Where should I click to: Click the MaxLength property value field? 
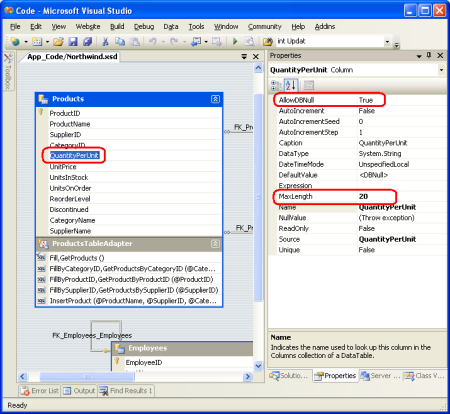click(x=401, y=196)
